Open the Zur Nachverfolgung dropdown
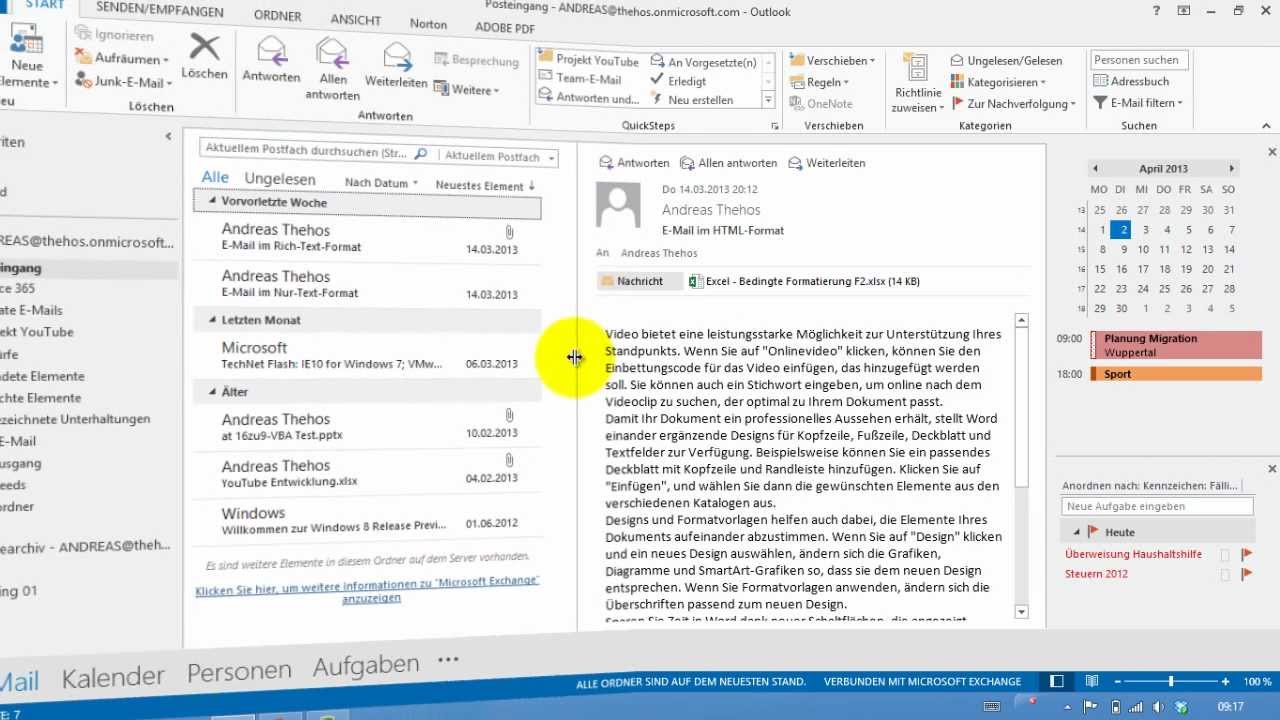This screenshot has height=720, width=1280. pyautogui.click(x=1013, y=103)
